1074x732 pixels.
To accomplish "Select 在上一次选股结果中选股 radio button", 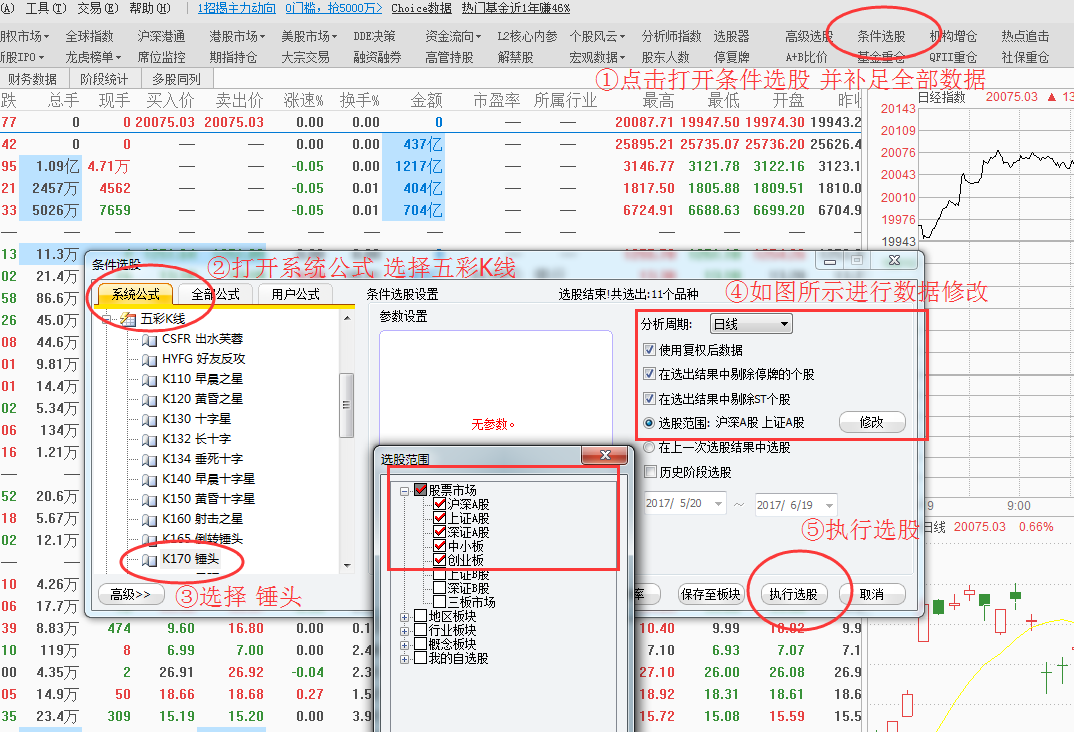I will pyautogui.click(x=649, y=448).
